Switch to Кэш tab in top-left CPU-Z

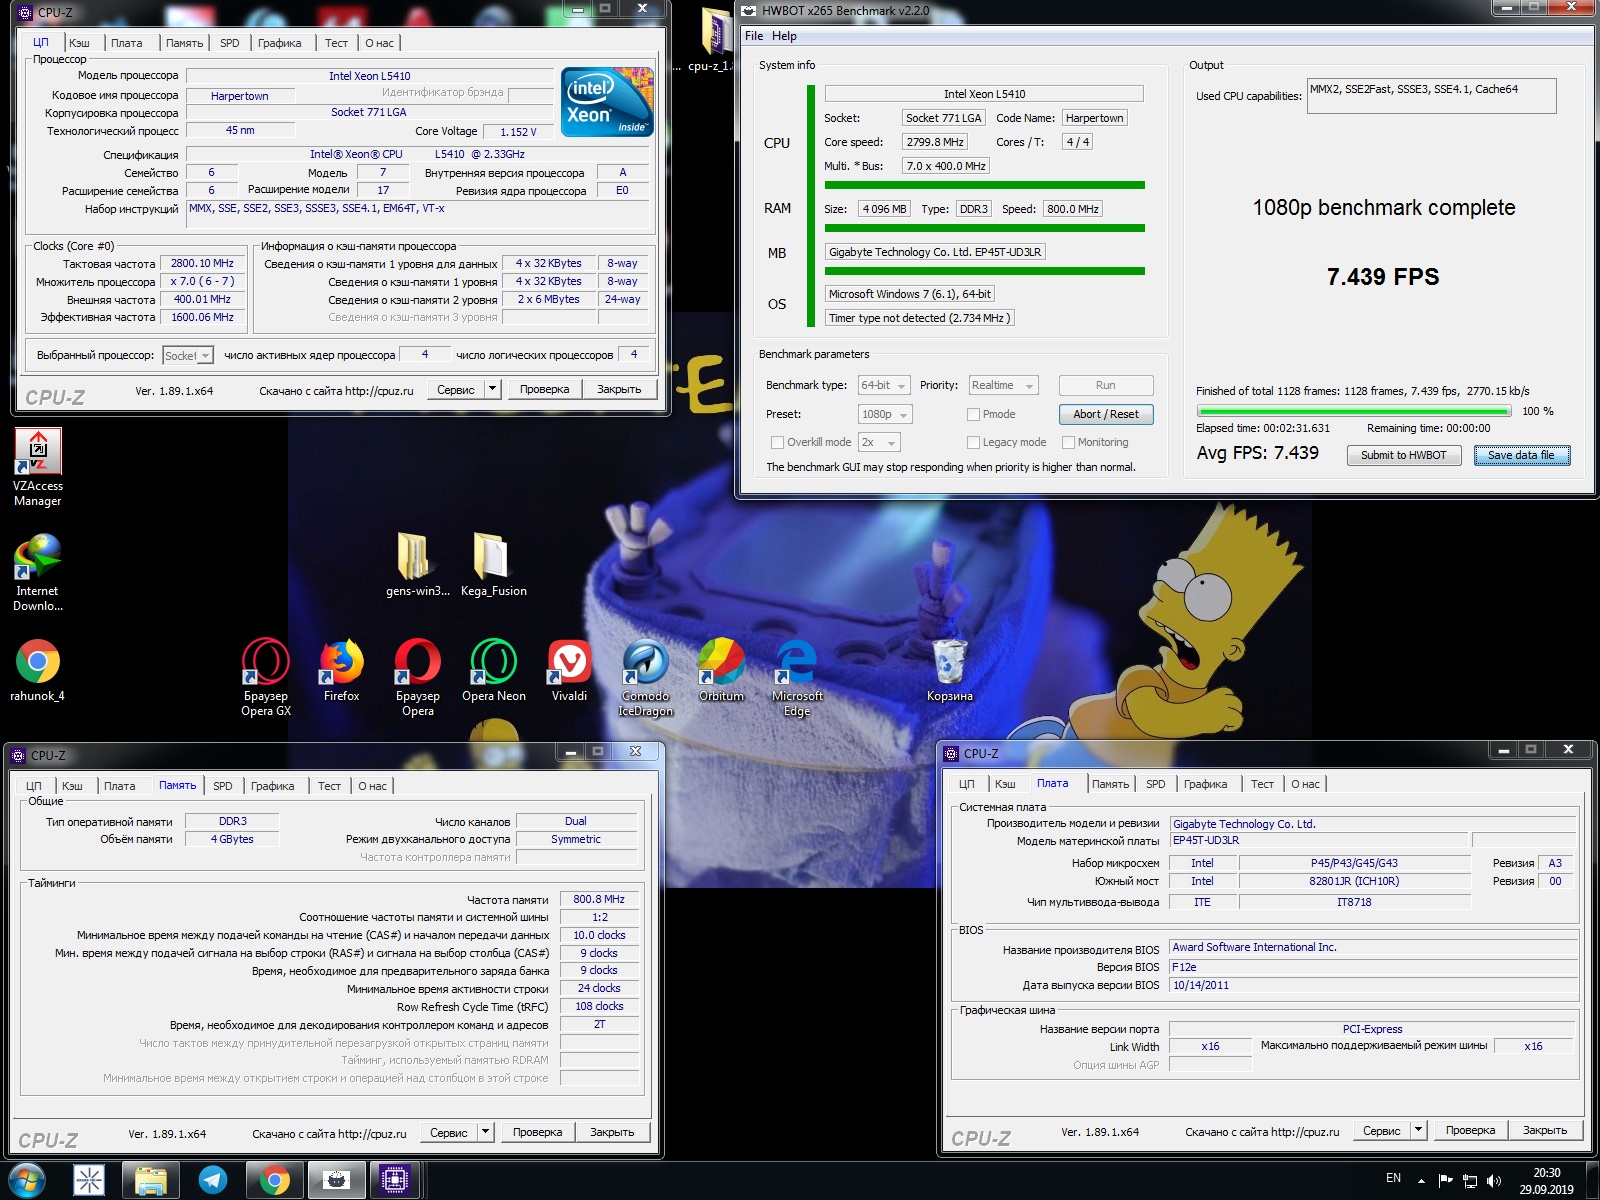tap(79, 43)
